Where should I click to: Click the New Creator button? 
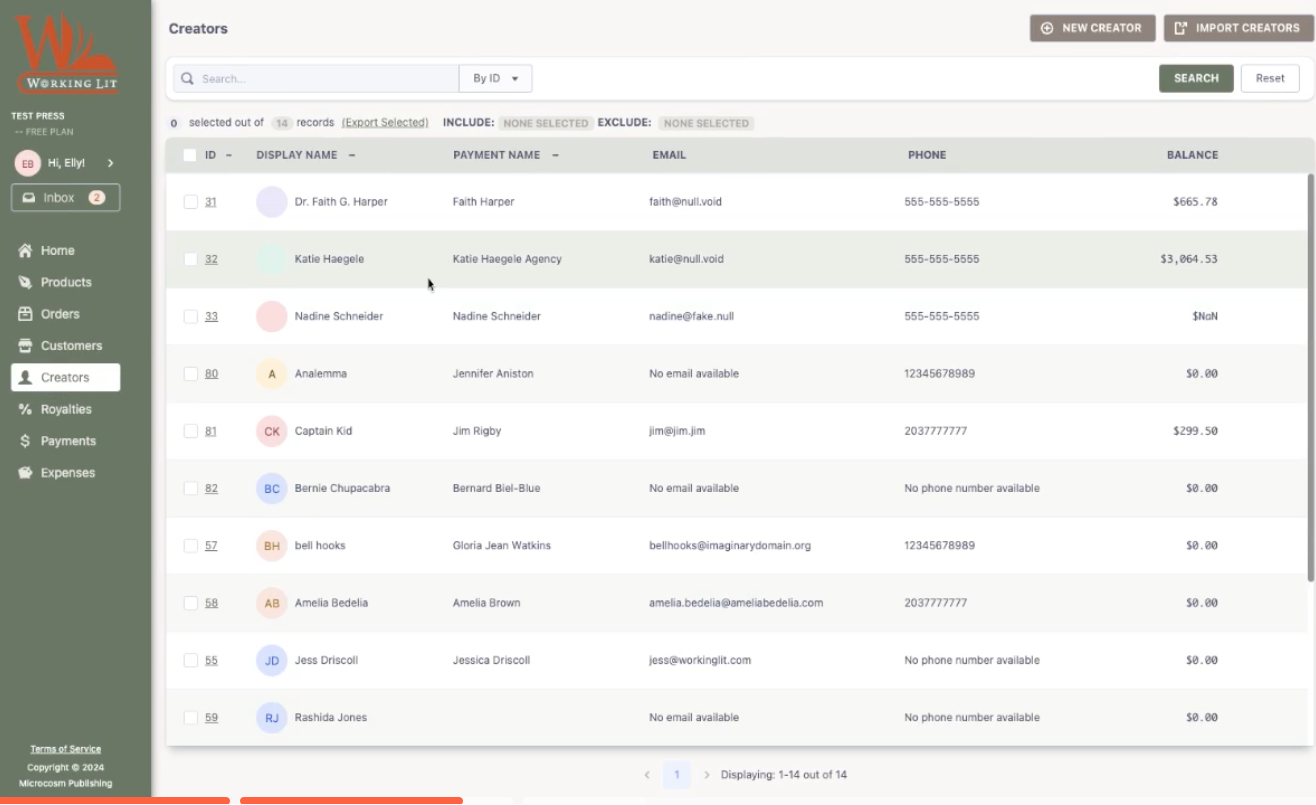(x=1092, y=28)
